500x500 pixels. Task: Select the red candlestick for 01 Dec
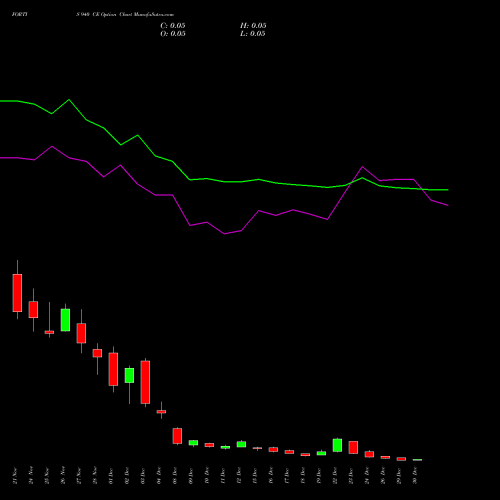pyautogui.click(x=113, y=369)
